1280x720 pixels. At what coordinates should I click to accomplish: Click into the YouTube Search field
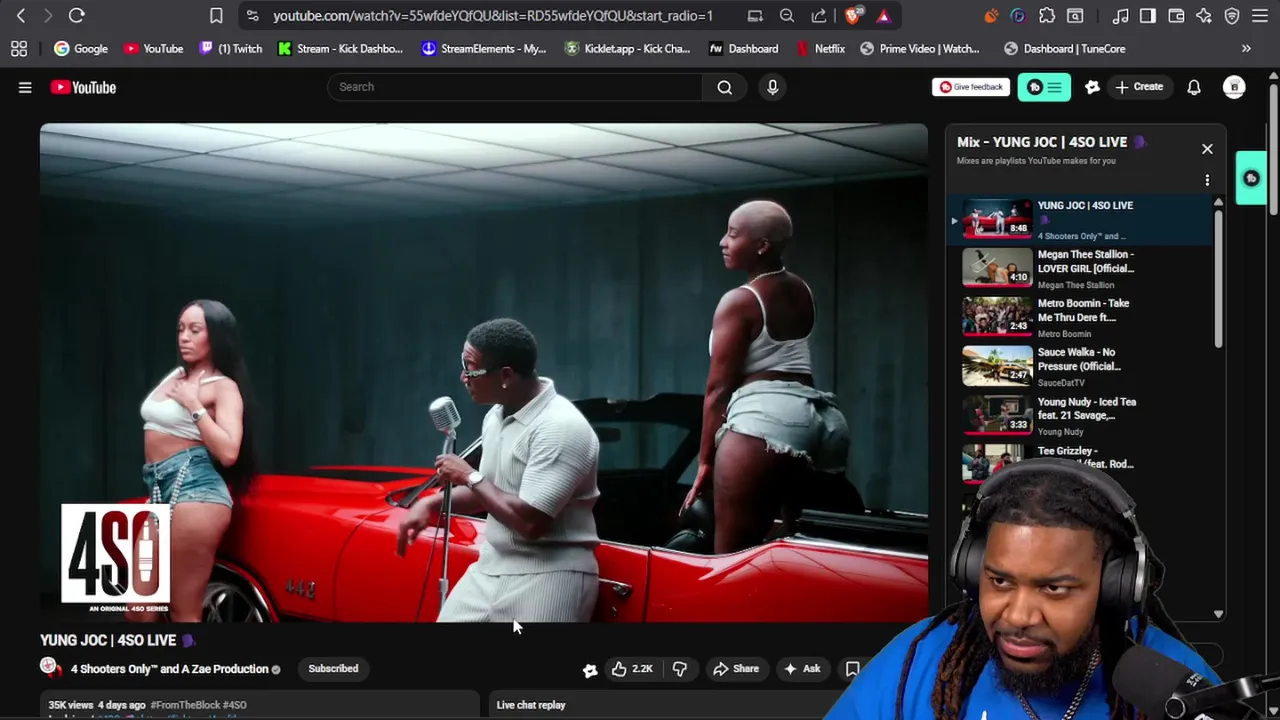[x=514, y=87]
